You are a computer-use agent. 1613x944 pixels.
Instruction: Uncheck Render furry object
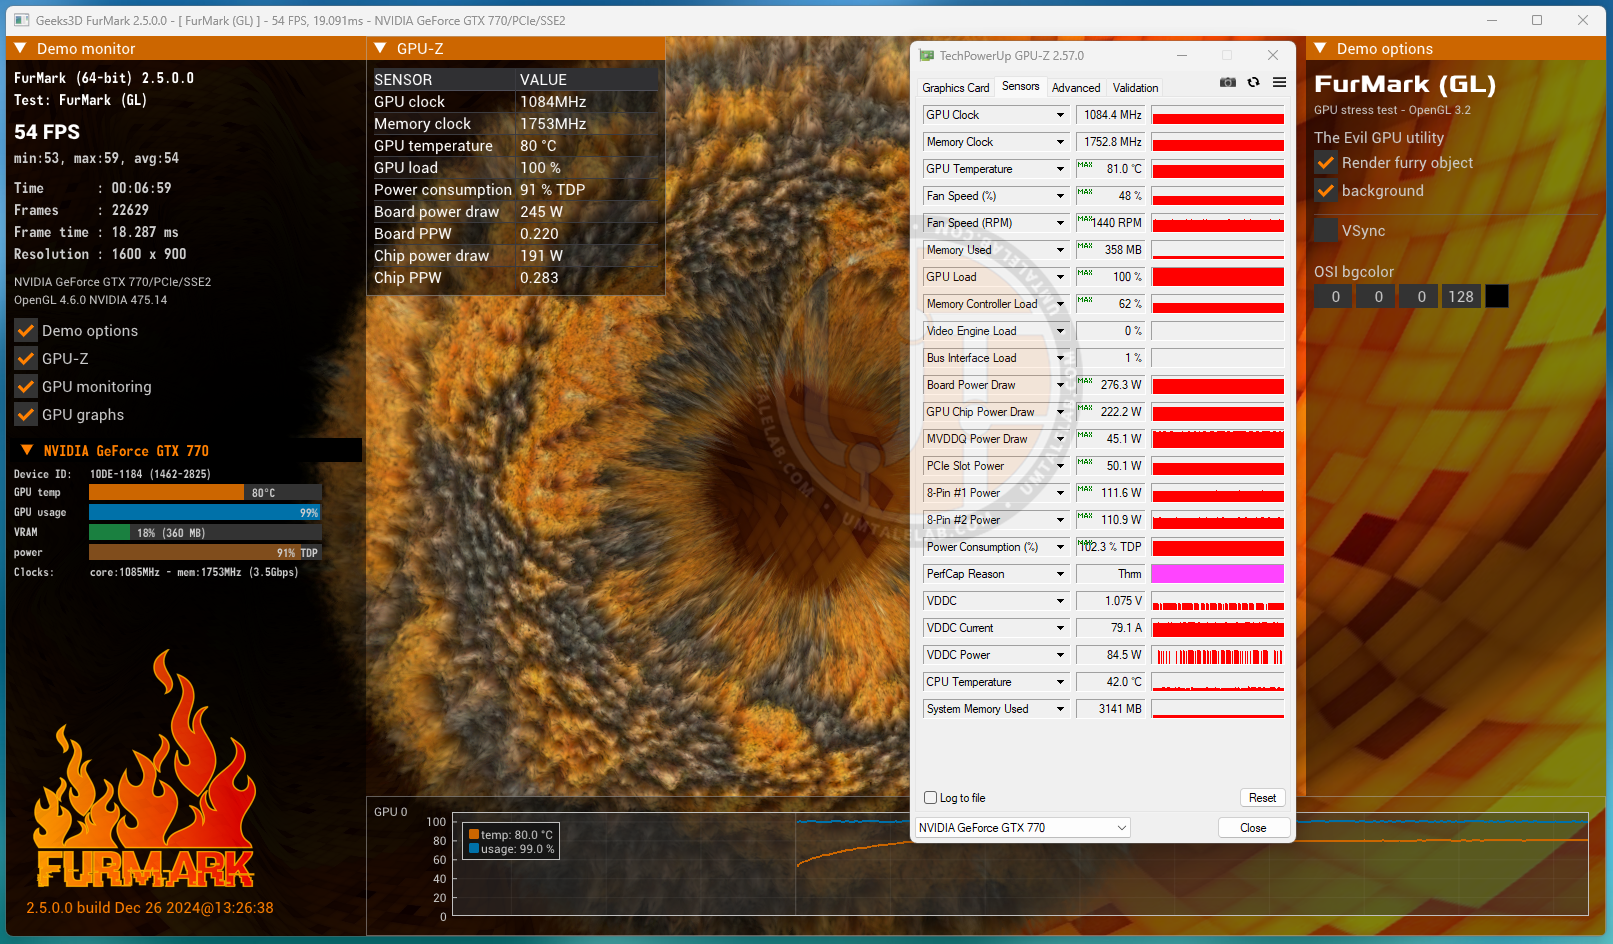(1326, 163)
